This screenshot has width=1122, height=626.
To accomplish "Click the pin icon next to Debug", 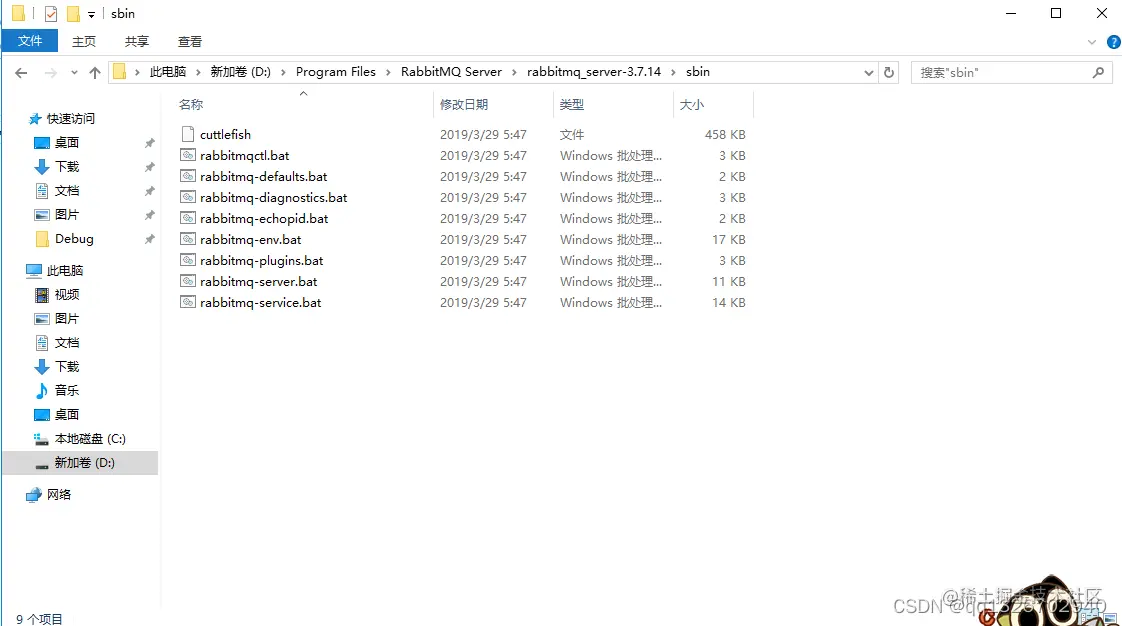I will point(150,239).
